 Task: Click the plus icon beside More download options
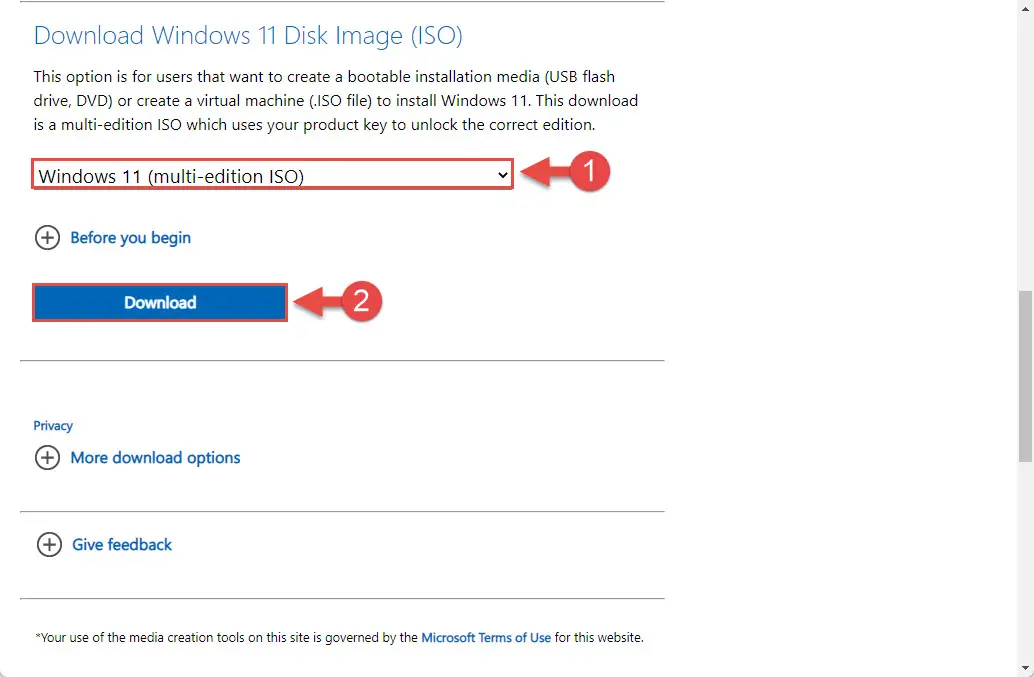(x=47, y=458)
